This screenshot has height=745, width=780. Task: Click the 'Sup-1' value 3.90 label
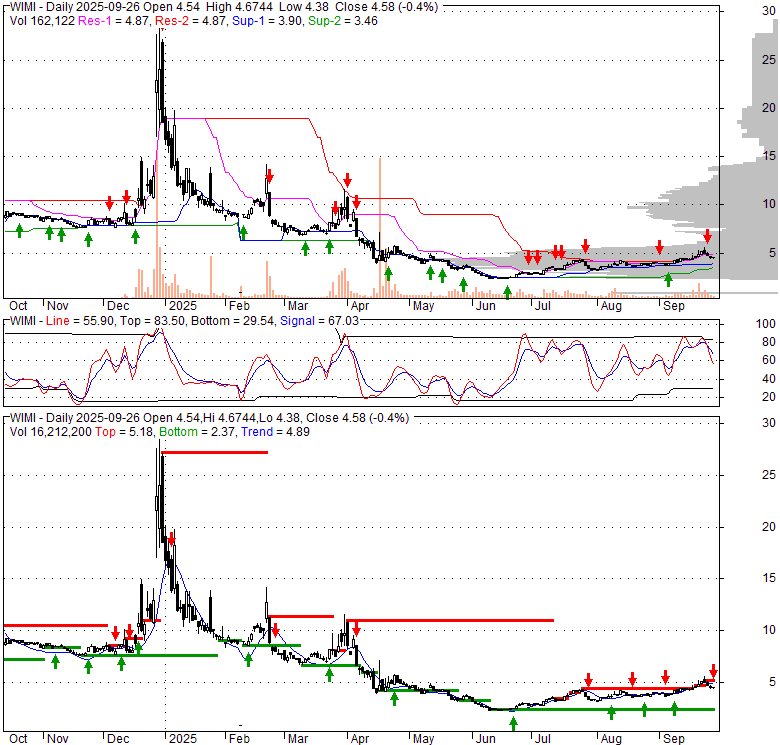coord(290,21)
